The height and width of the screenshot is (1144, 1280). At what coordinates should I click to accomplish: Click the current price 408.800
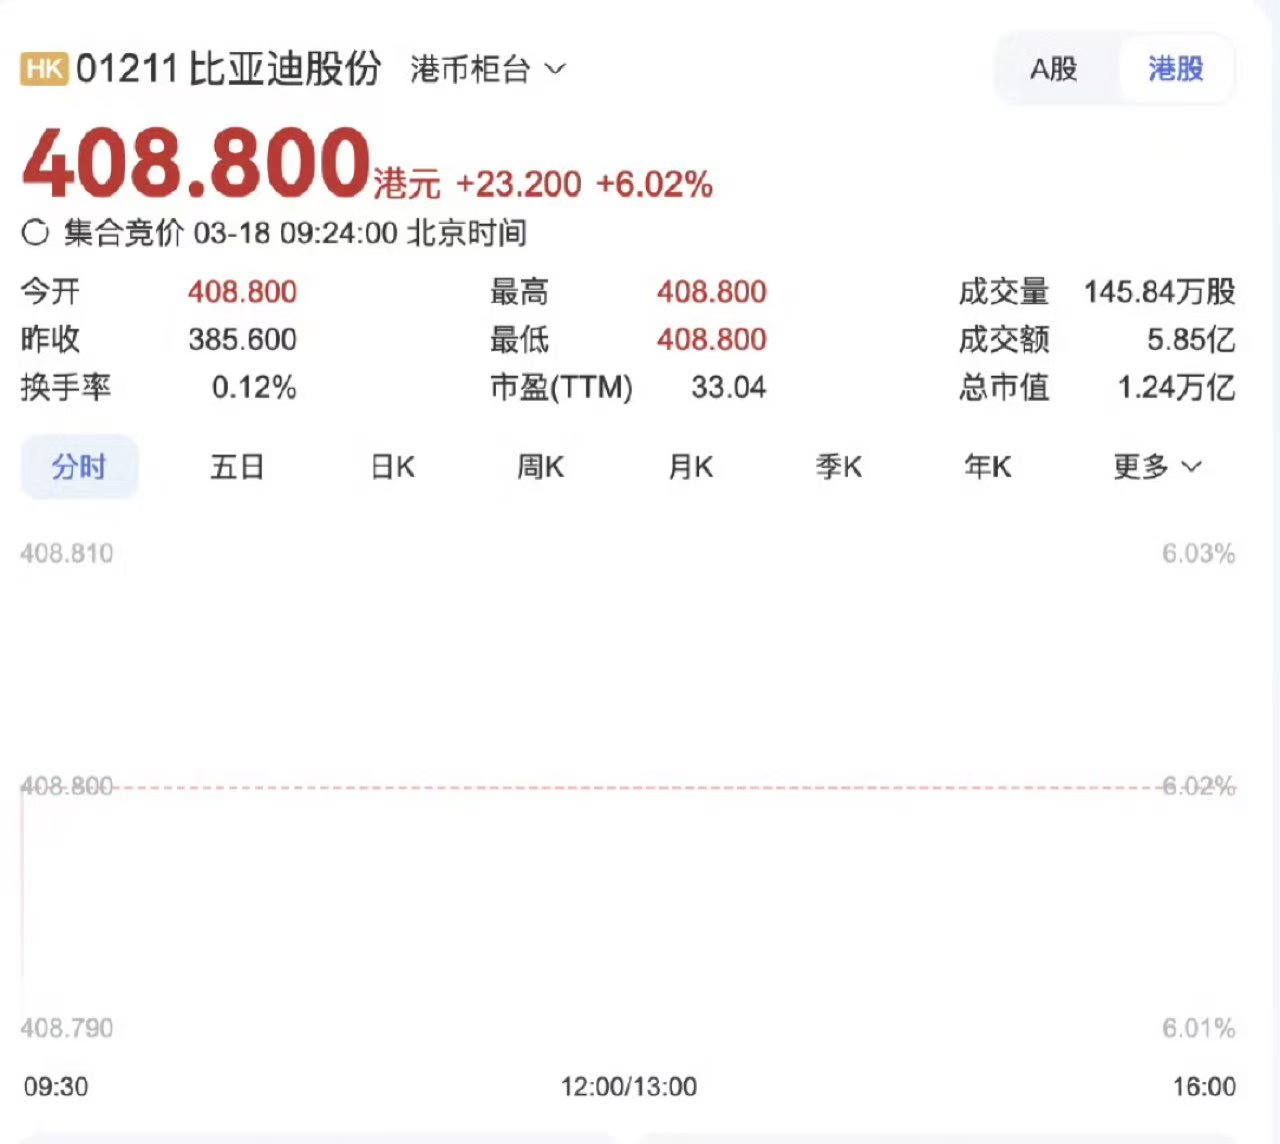(x=189, y=163)
